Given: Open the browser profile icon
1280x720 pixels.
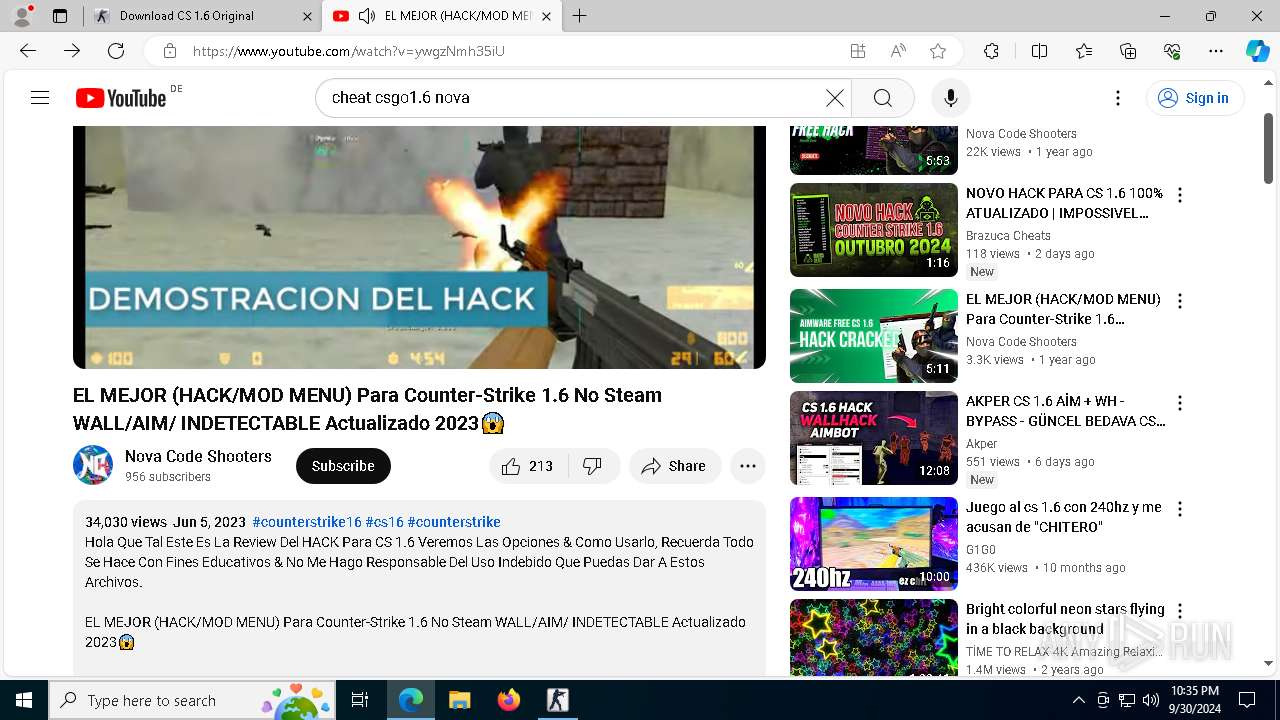Looking at the screenshot, I should 22,16.
